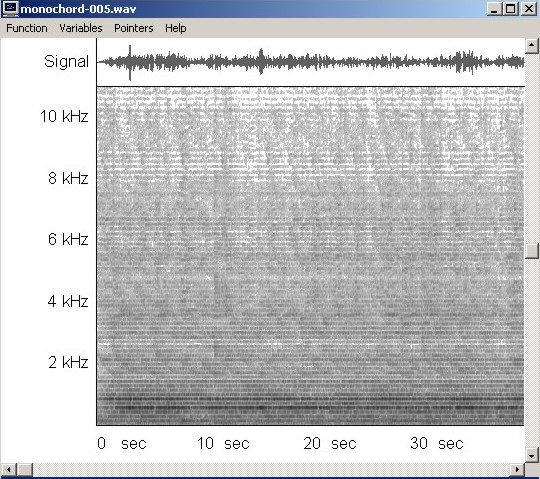This screenshot has width=540, height=479.
Task: Open the Help menu
Action: [x=176, y=28]
